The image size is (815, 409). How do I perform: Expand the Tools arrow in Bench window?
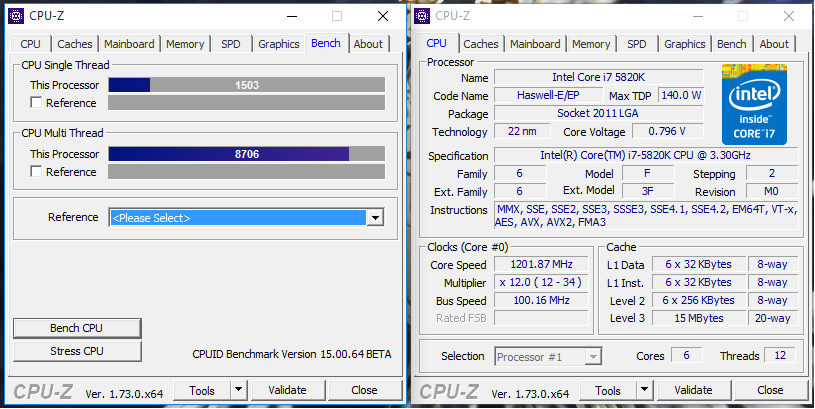tap(239, 390)
